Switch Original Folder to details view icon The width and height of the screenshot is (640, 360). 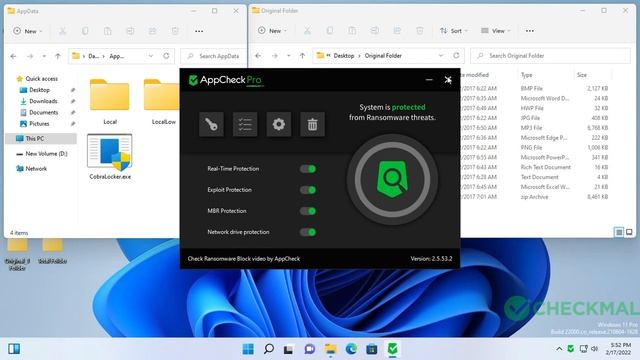pos(619,232)
